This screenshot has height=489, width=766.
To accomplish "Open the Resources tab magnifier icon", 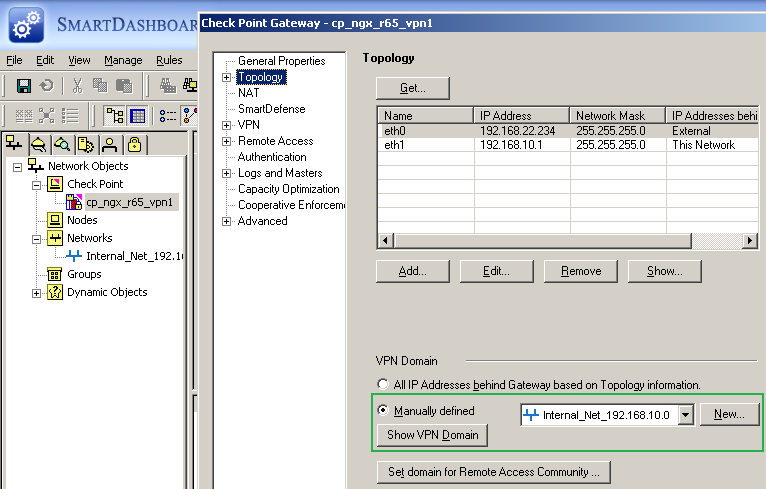I will pyautogui.click(x=62, y=145).
